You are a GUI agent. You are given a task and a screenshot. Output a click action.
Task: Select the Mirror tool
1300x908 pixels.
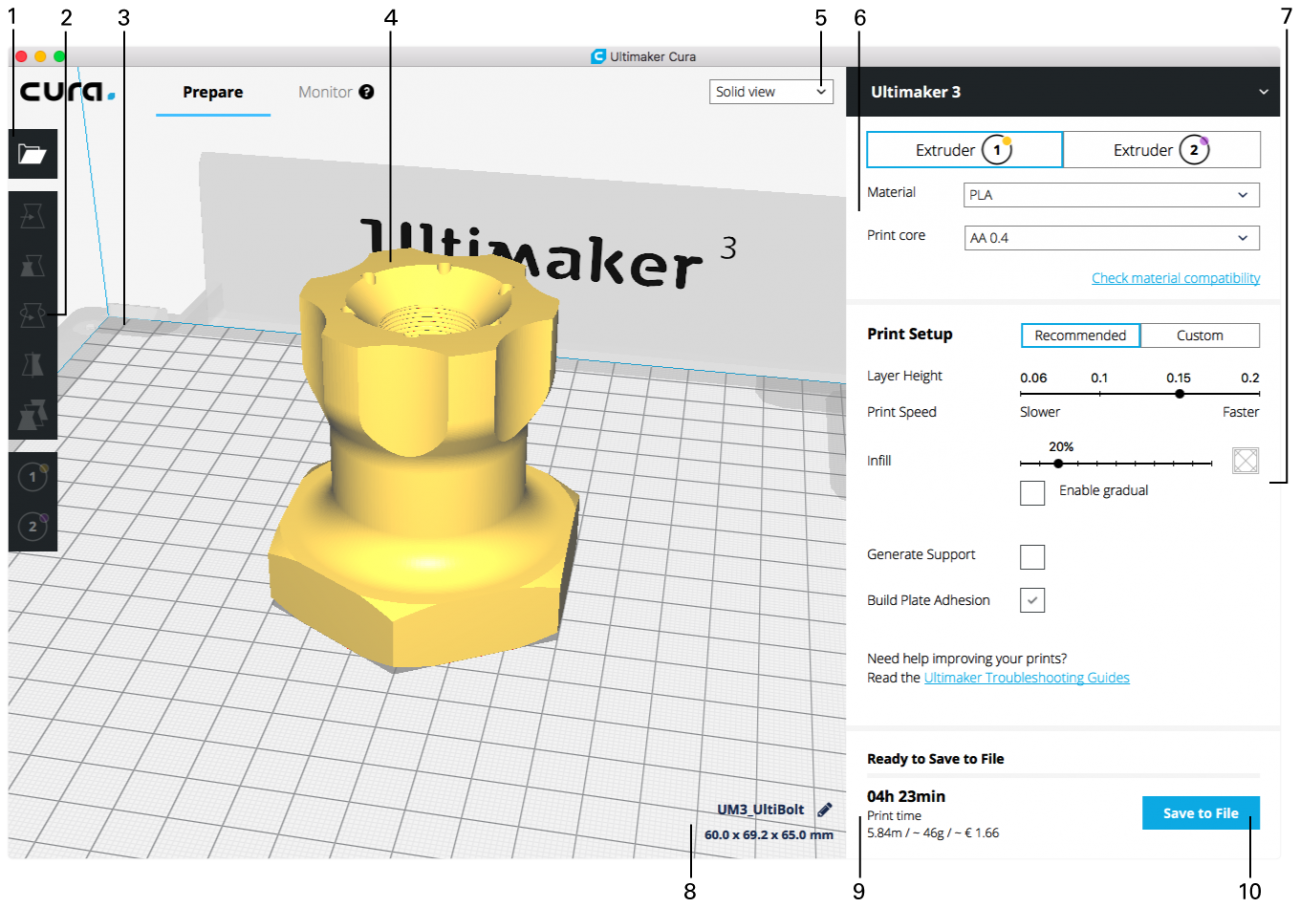tap(32, 364)
